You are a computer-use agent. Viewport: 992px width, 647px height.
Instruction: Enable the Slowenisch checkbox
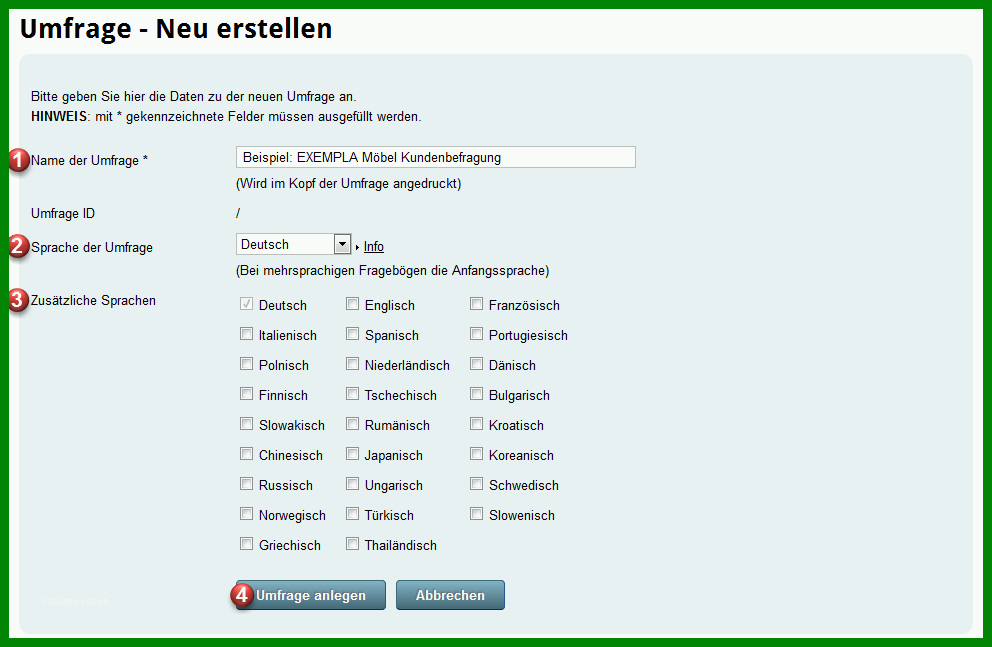(x=476, y=514)
